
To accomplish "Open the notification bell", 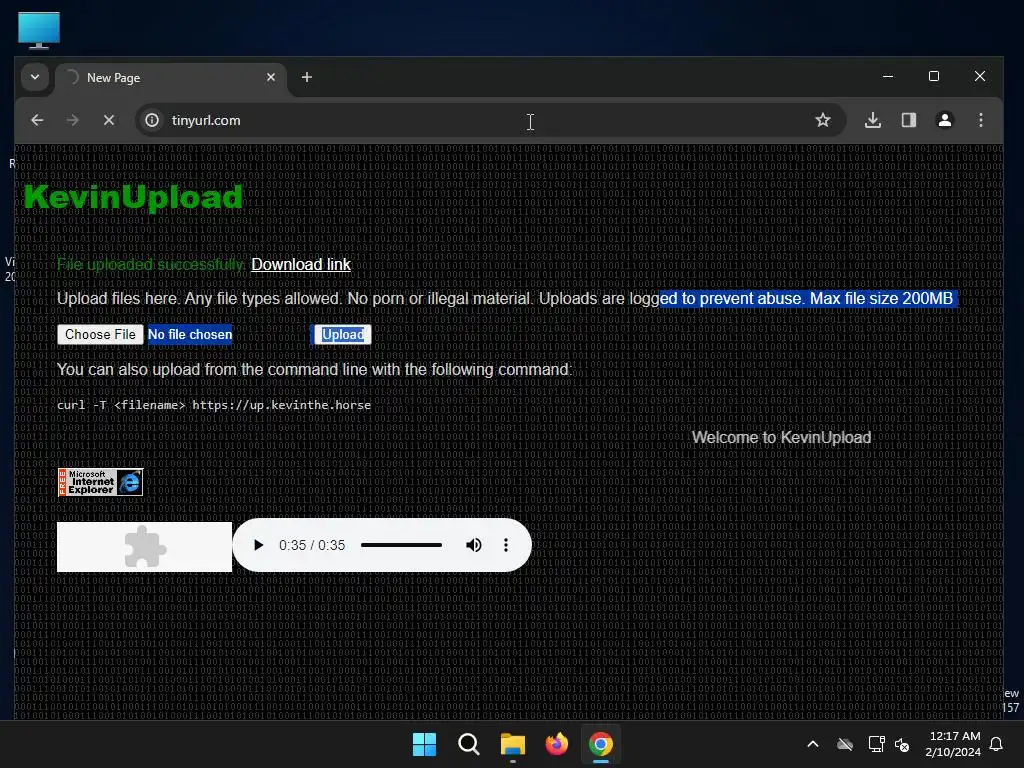I will coord(997,744).
